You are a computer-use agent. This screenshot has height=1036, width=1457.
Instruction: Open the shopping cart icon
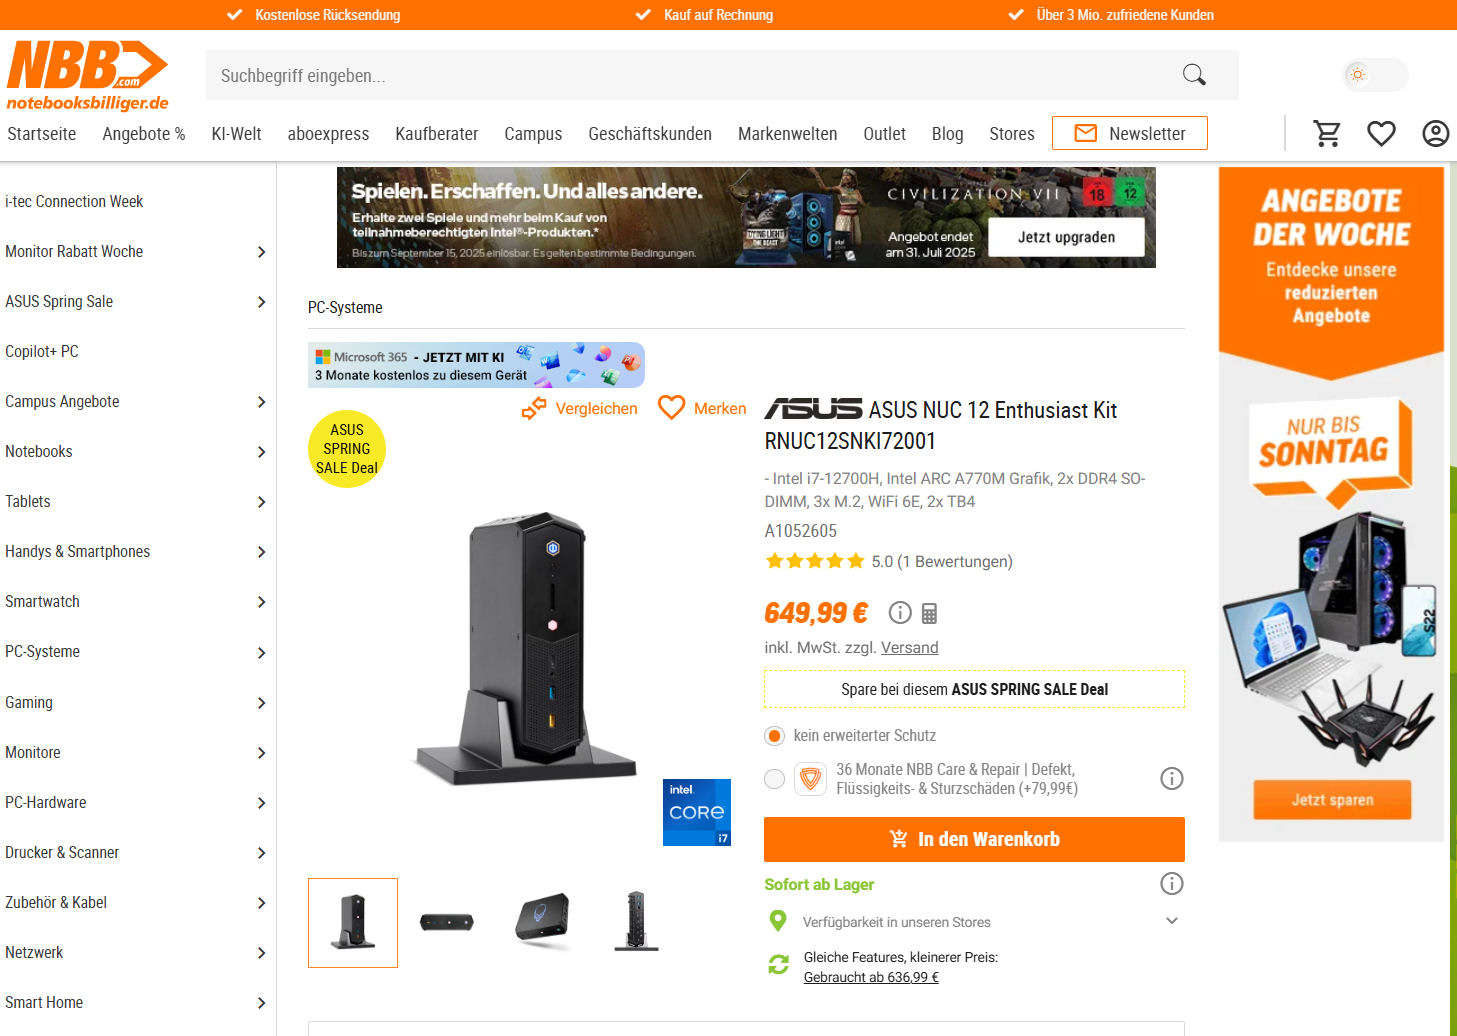[x=1327, y=134]
